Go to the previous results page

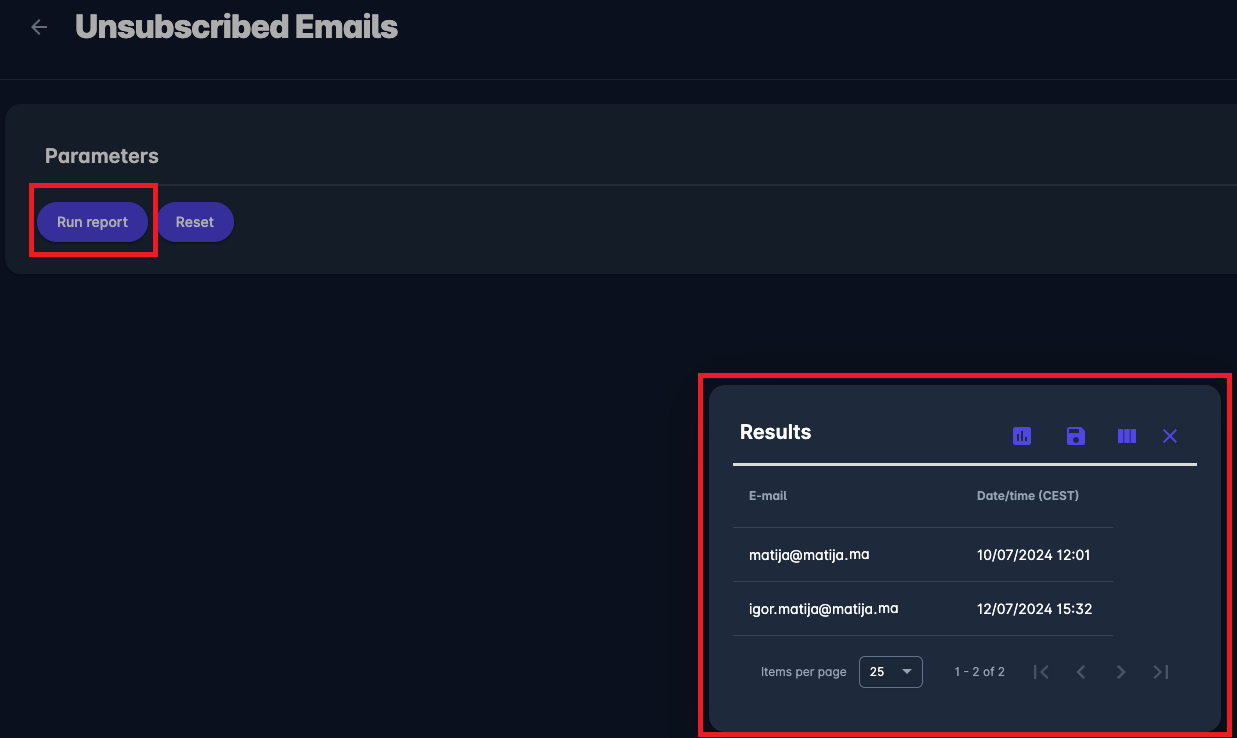(x=1081, y=672)
